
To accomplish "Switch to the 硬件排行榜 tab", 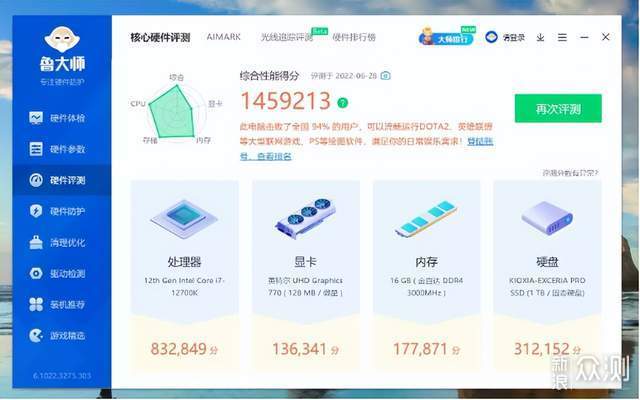I will (x=354, y=38).
